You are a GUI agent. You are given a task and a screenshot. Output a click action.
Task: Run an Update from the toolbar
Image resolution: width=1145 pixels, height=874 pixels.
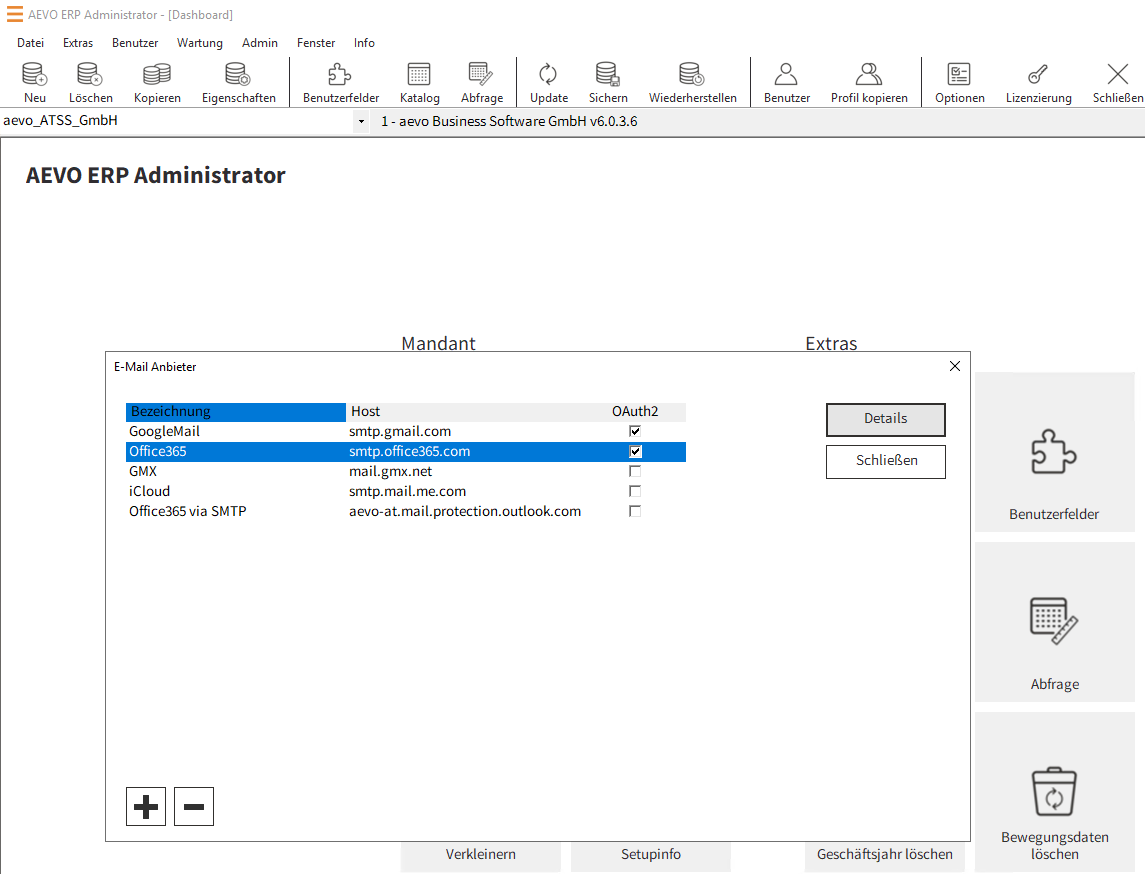point(548,80)
